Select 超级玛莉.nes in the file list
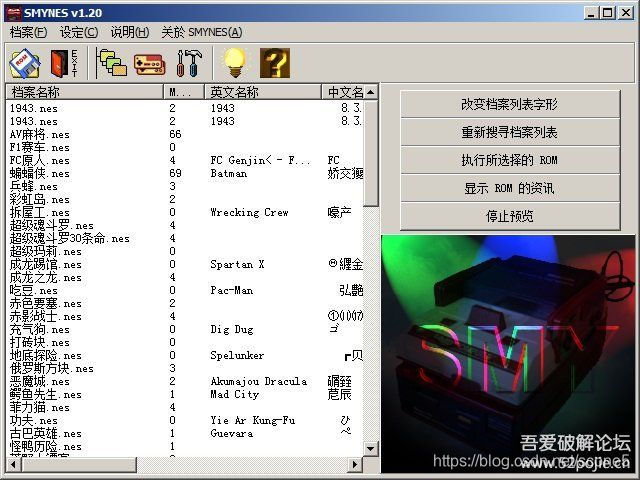This screenshot has height=480, width=640. coord(46,252)
